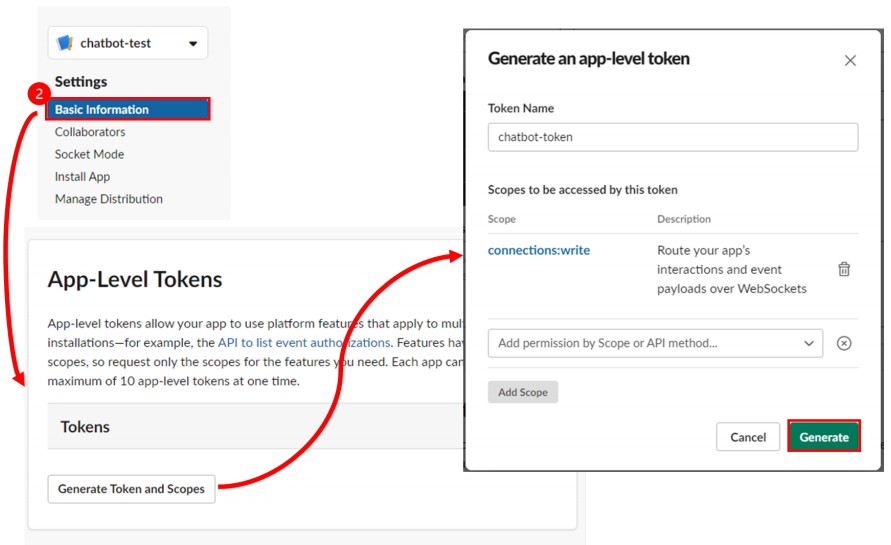Select Install App in the sidebar

point(82,176)
